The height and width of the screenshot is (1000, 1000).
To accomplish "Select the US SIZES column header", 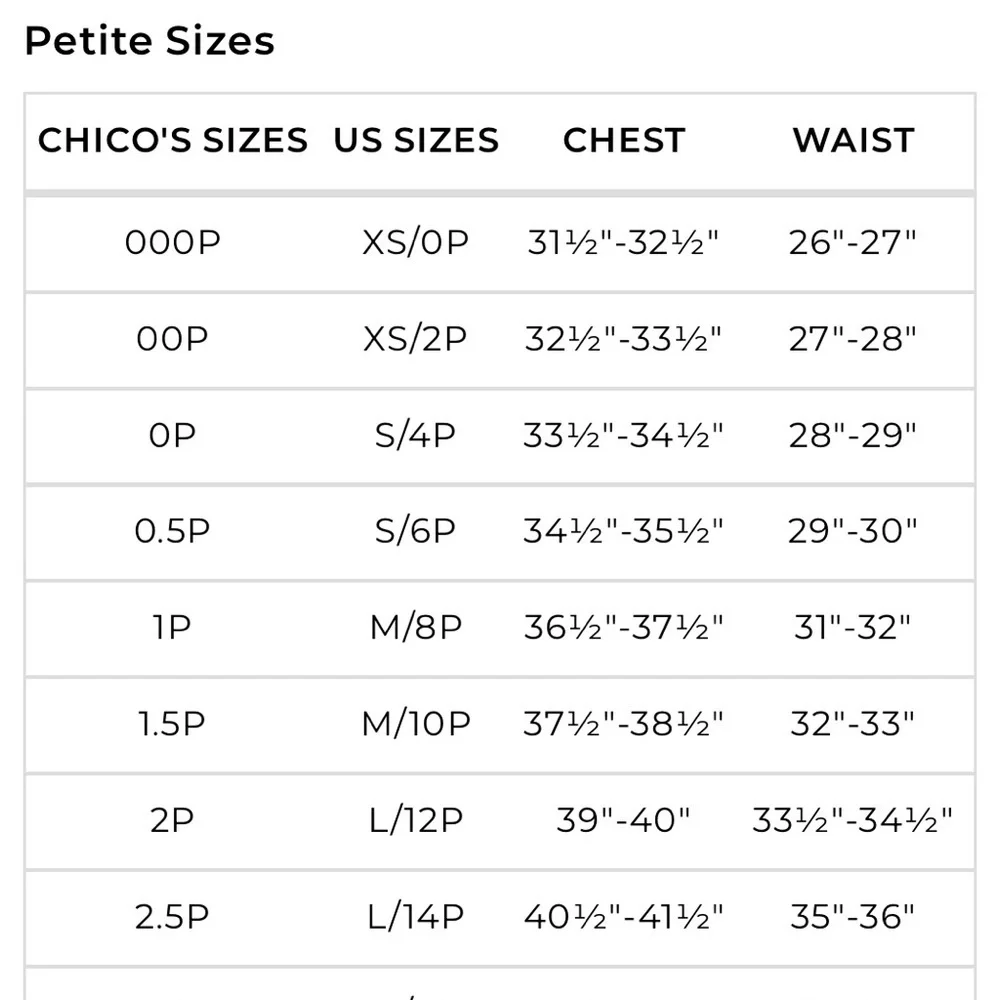I will pyautogui.click(x=416, y=140).
